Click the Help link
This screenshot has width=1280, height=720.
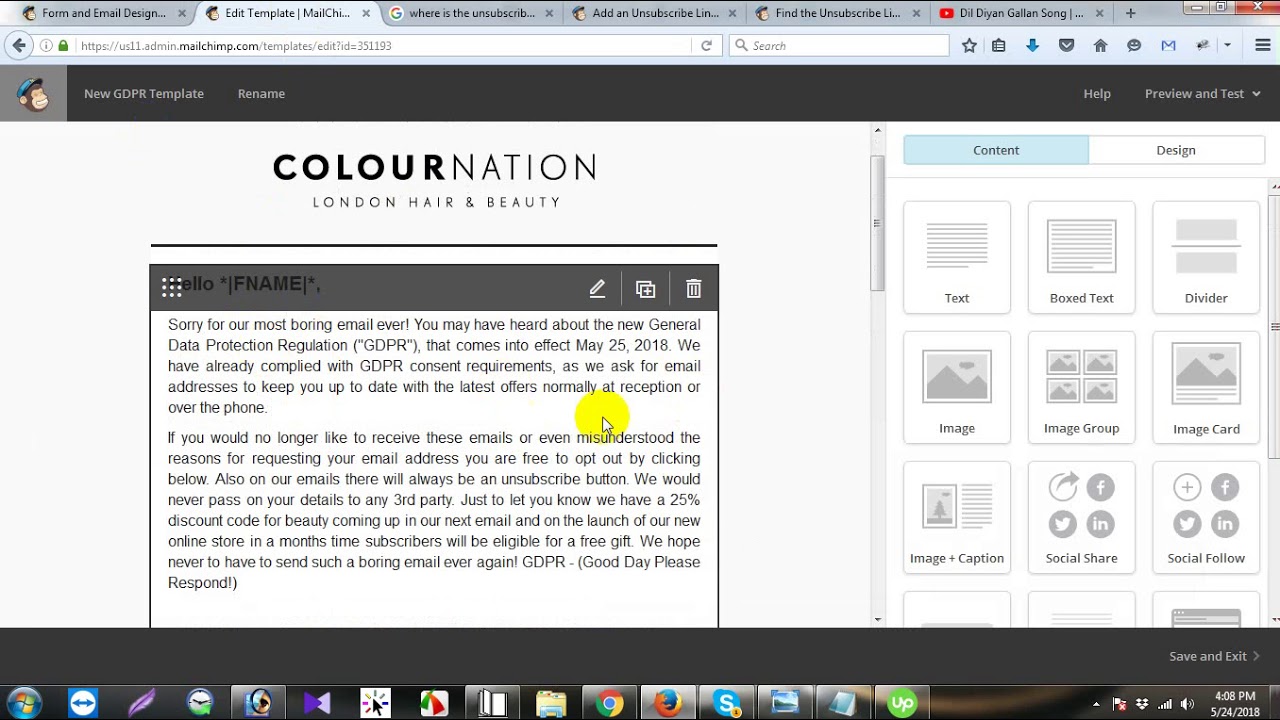pos(1097,93)
